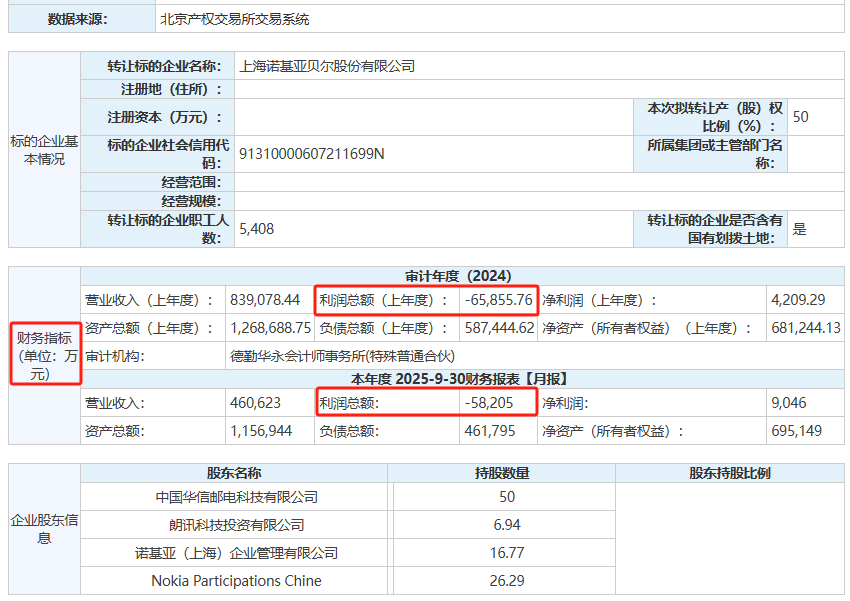The height and width of the screenshot is (601, 850).
Task: Select company name 上海诺基亚贝尔股份有限公司
Action: (327, 67)
